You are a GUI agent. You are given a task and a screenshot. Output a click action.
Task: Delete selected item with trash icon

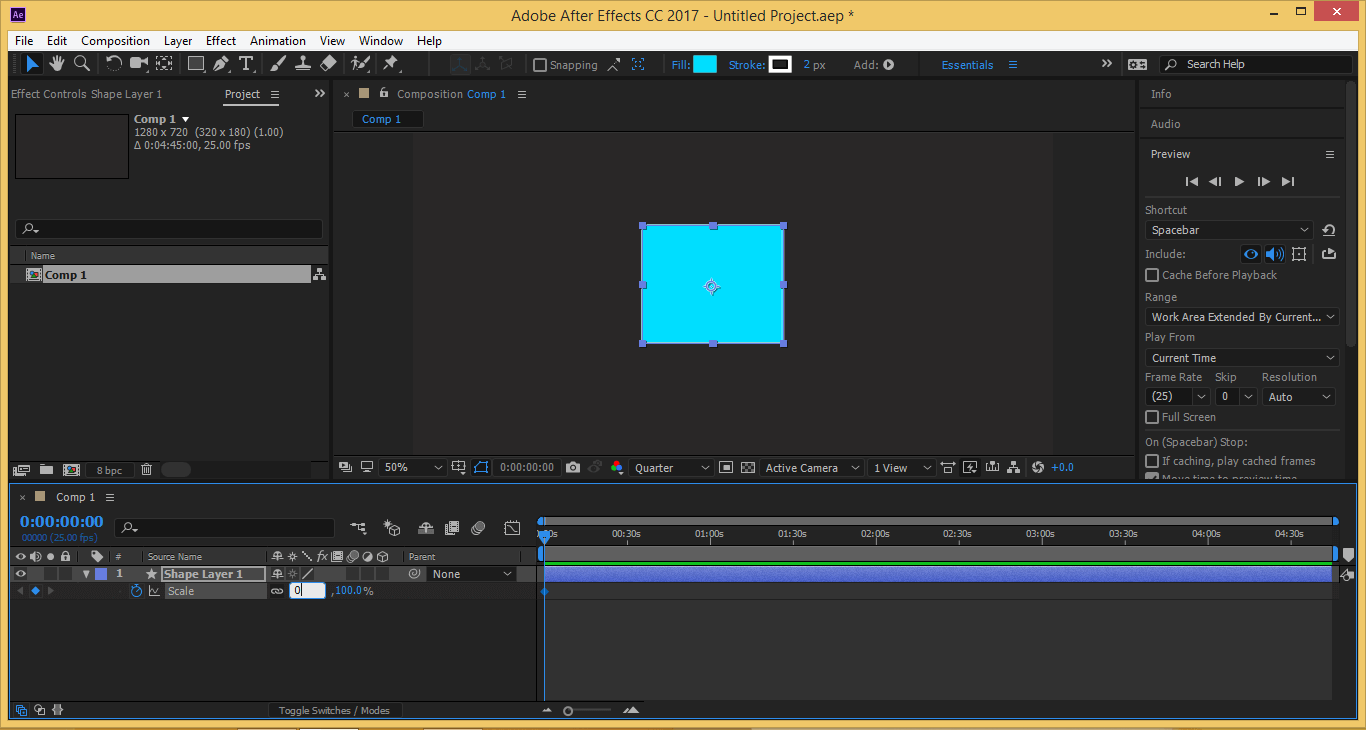click(146, 469)
